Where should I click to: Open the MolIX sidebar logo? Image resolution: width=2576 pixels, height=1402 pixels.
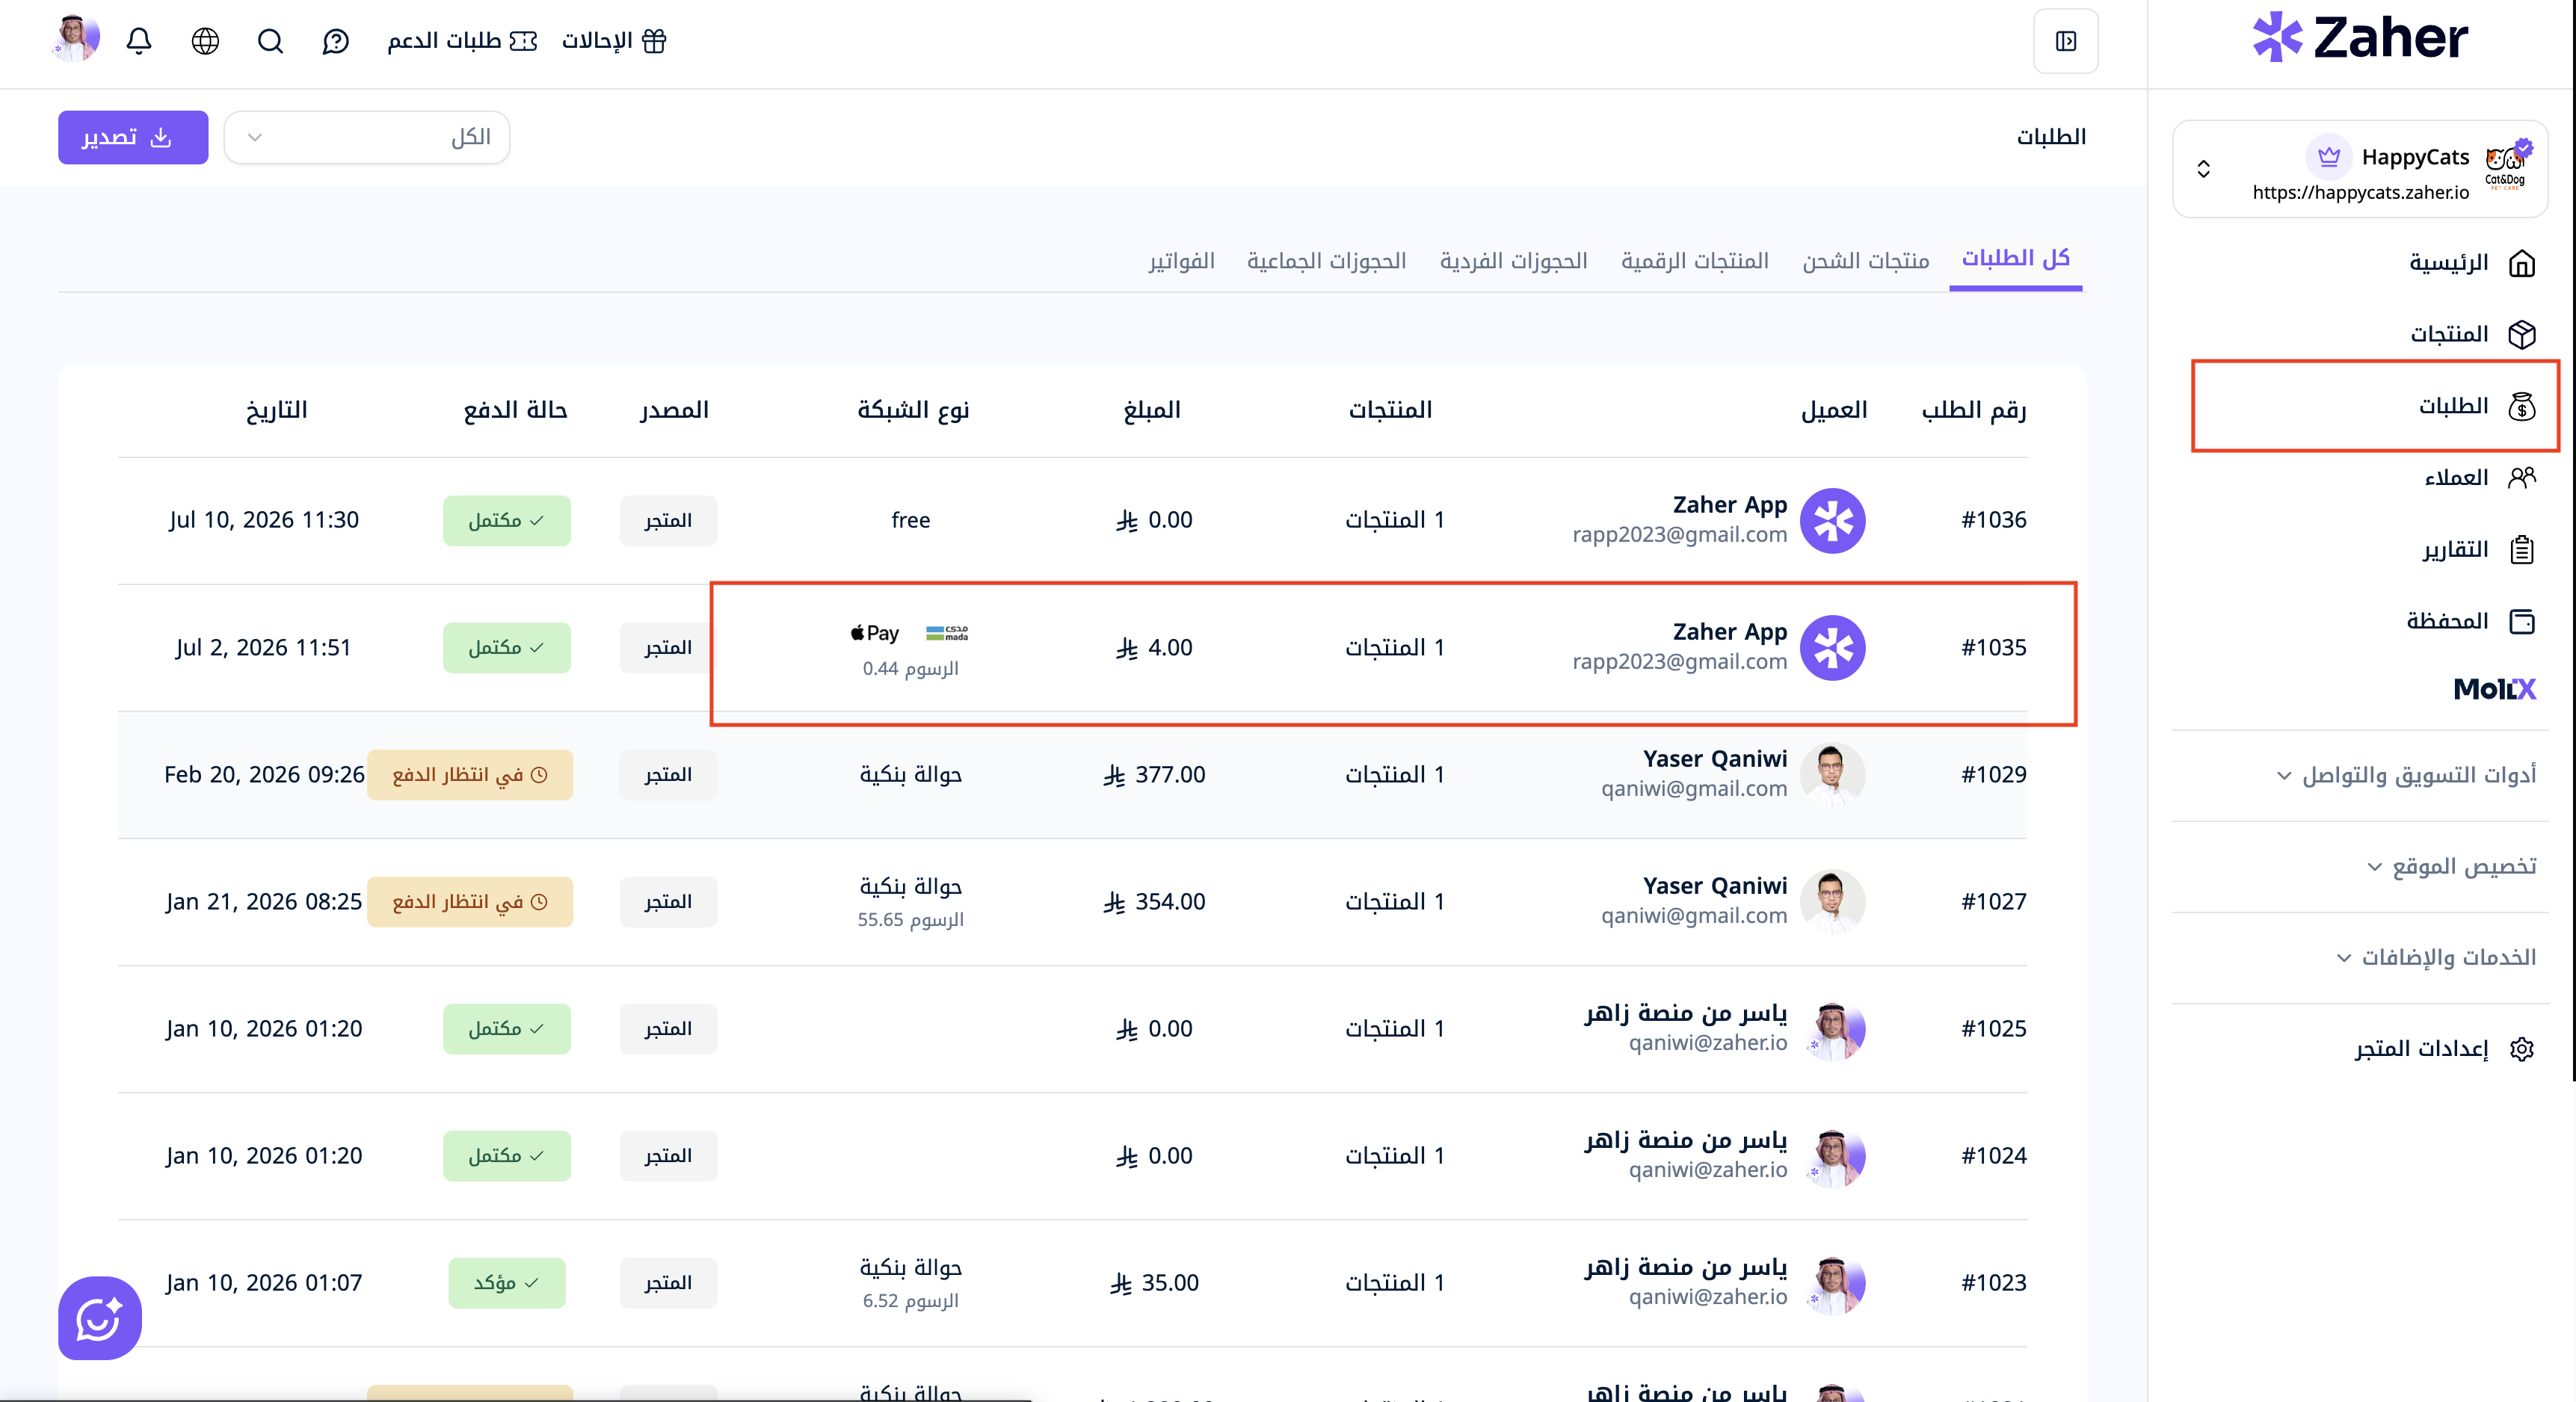pyautogui.click(x=2495, y=689)
